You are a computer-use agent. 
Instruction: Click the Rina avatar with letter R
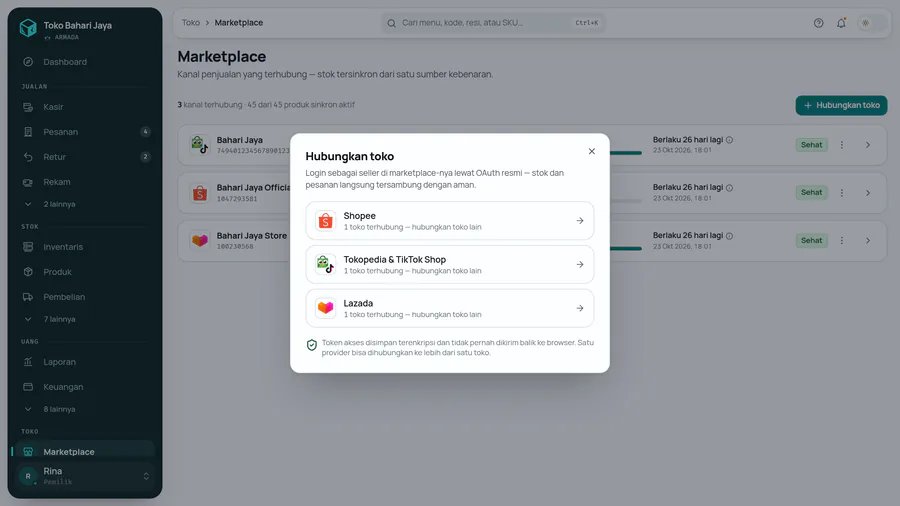coord(28,476)
